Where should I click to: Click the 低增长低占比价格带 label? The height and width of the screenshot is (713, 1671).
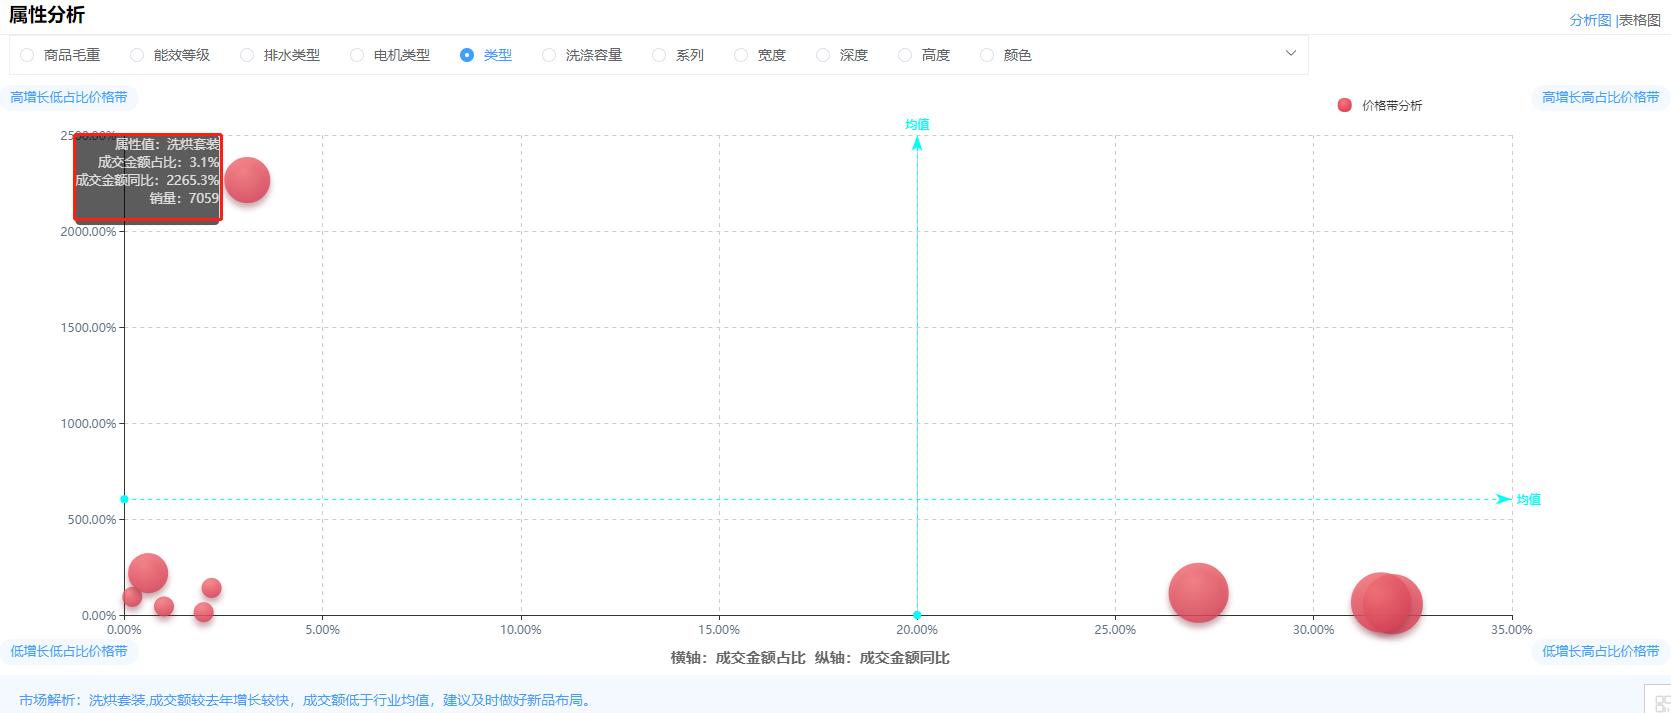pyautogui.click(x=69, y=651)
